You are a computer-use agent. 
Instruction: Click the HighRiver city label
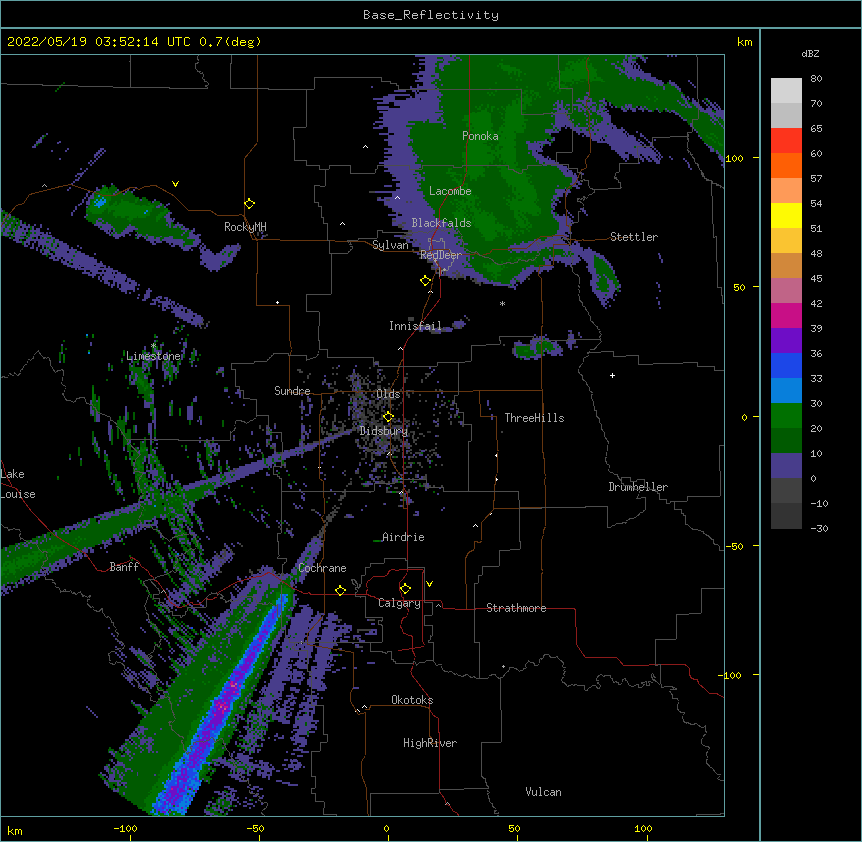point(430,743)
